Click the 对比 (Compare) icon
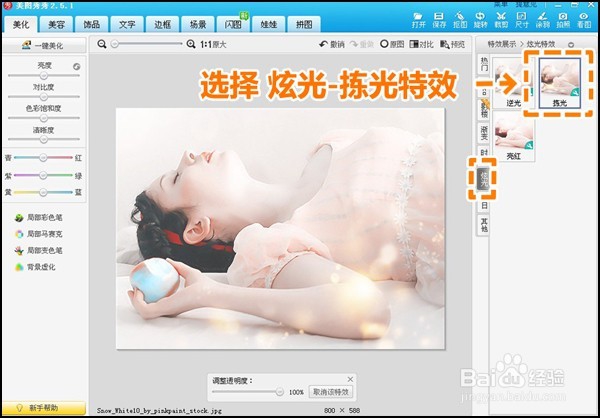Screen dimensions: 600x418 [x=421, y=44]
